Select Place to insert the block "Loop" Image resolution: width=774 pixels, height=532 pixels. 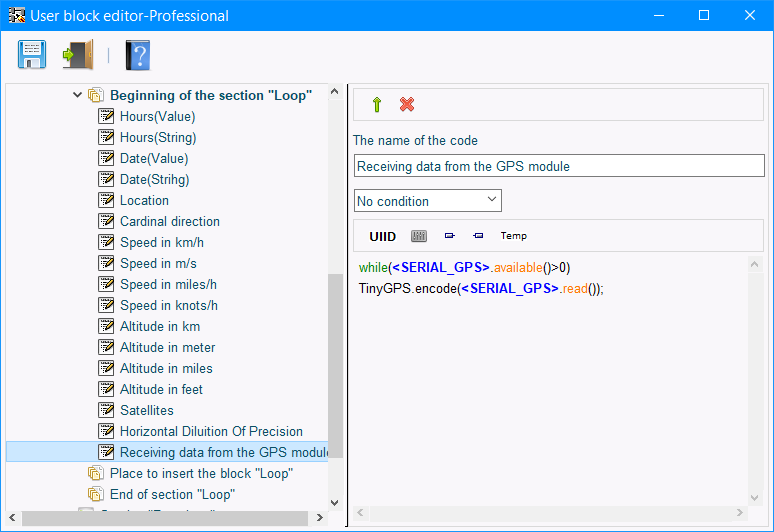pyautogui.click(x=201, y=473)
